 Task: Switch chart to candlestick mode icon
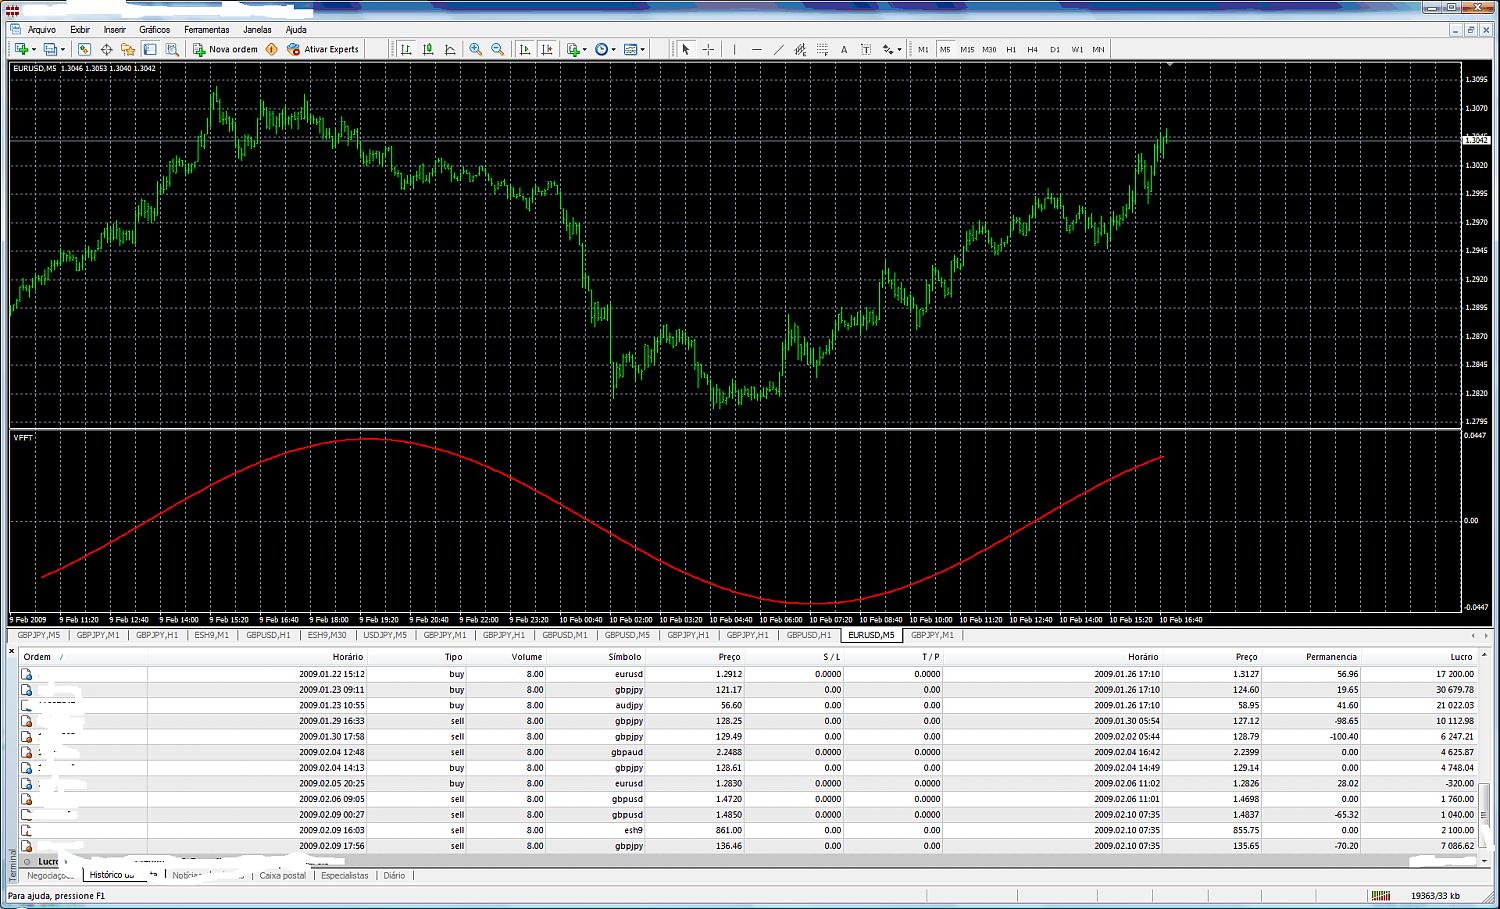tap(428, 49)
